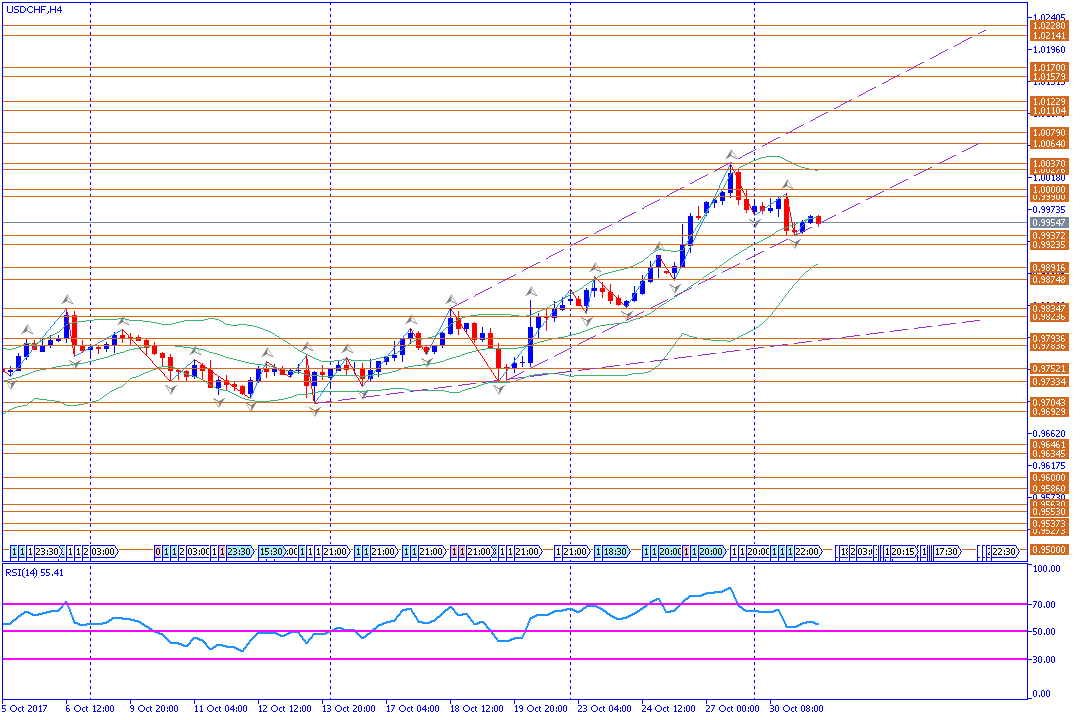Click the RSI(14) 55.41 indicator label
The width and height of the screenshot is (1080, 720).
tap(34, 573)
